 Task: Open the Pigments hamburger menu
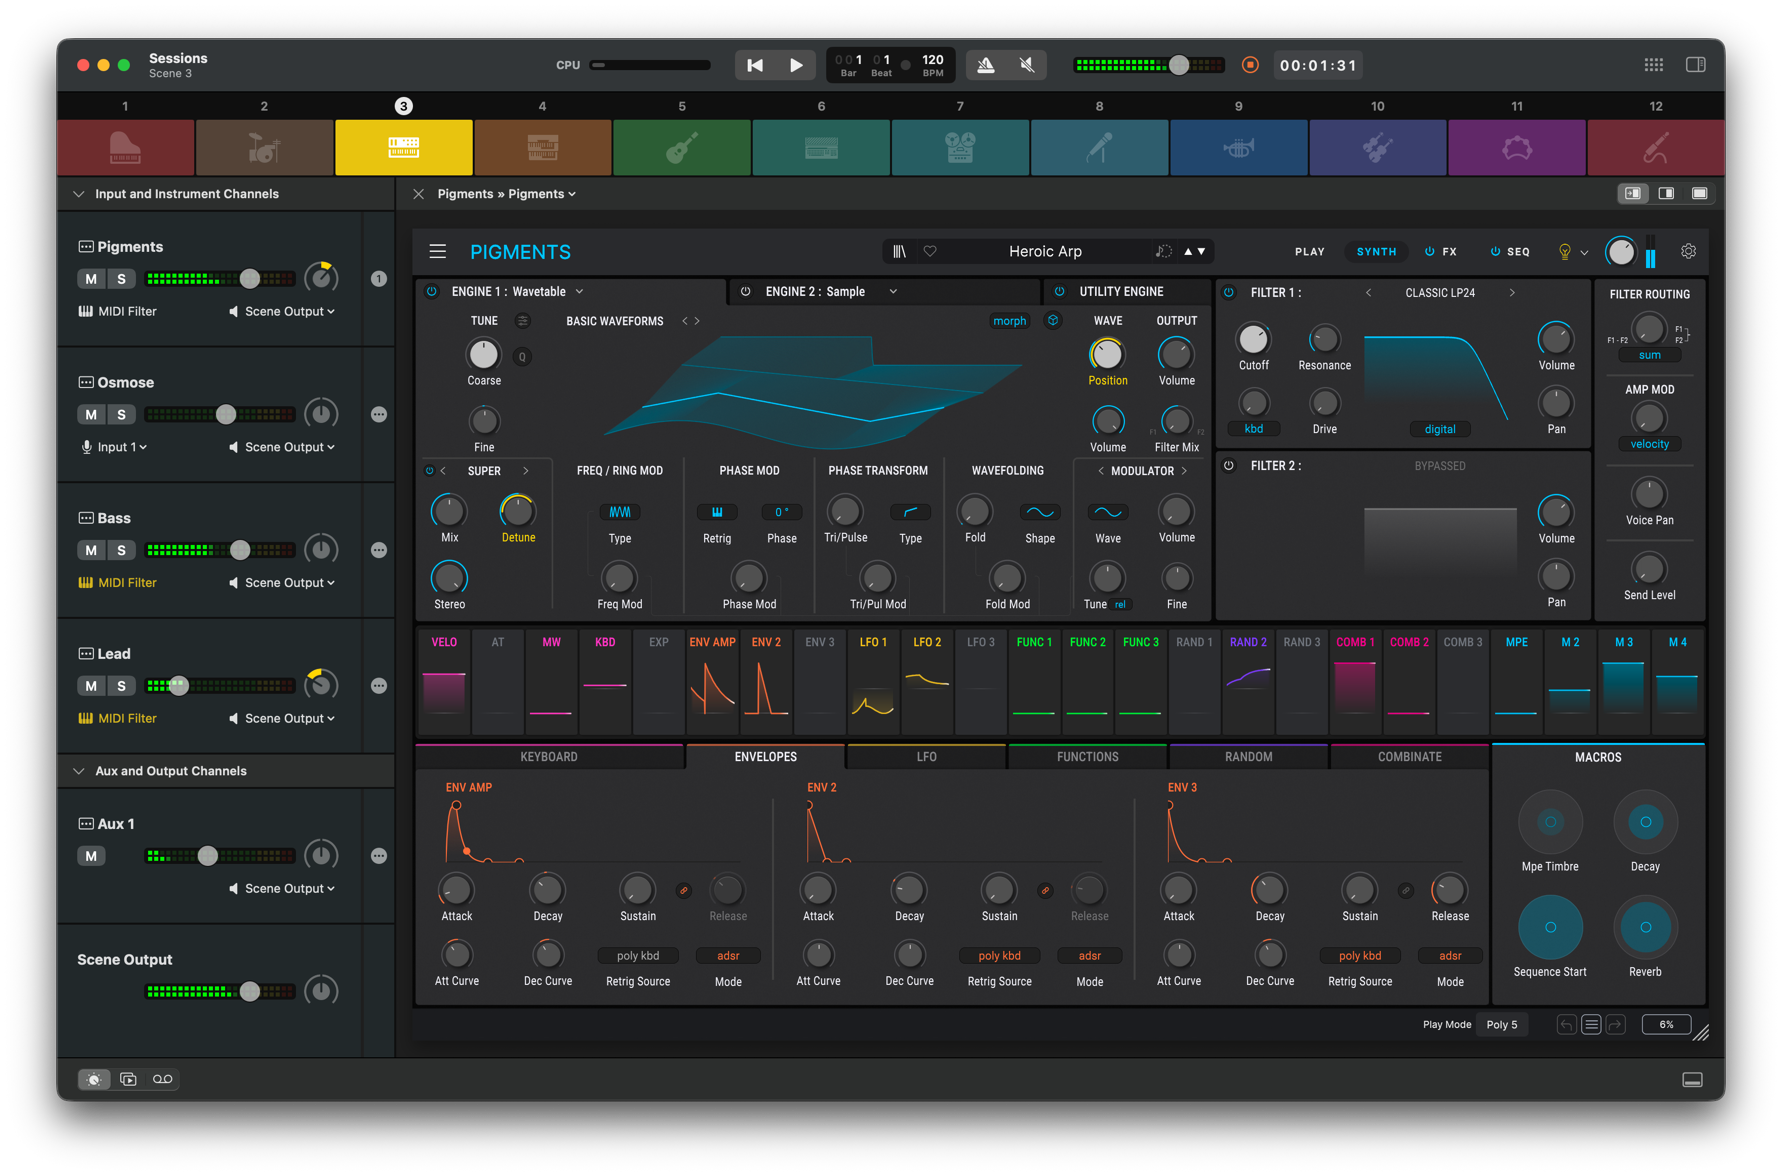coord(438,252)
